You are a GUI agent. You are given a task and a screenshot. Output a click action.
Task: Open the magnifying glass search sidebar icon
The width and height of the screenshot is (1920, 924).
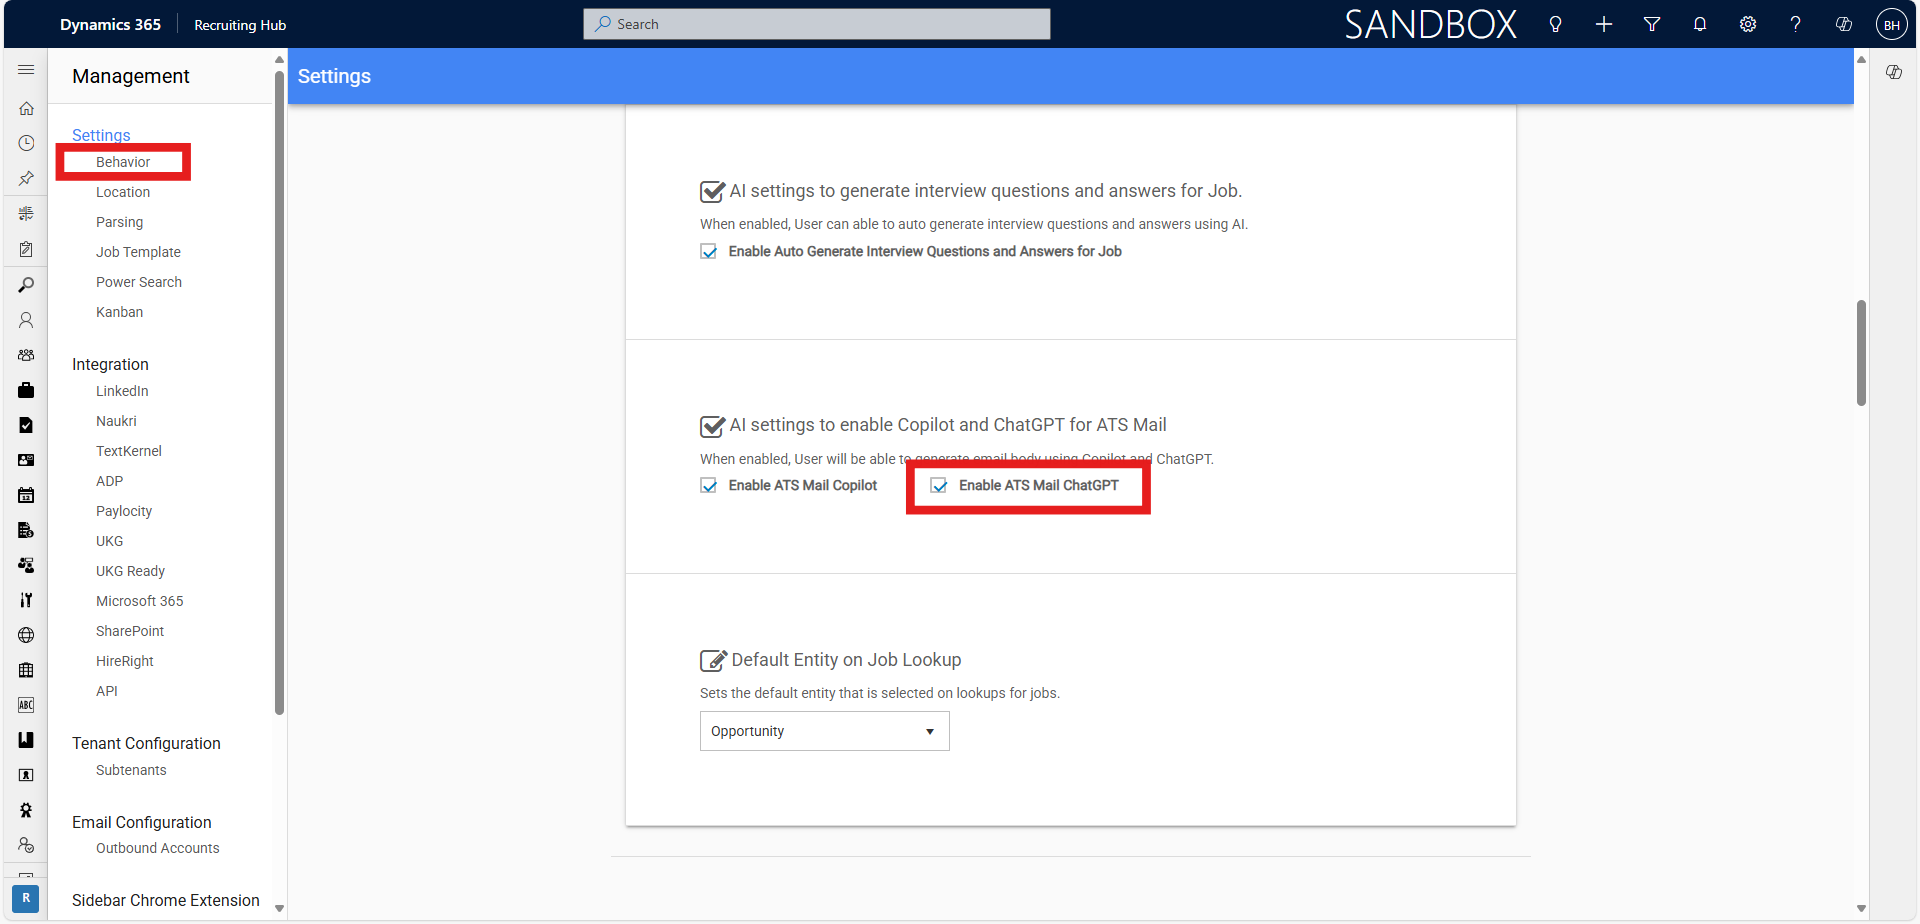26,285
